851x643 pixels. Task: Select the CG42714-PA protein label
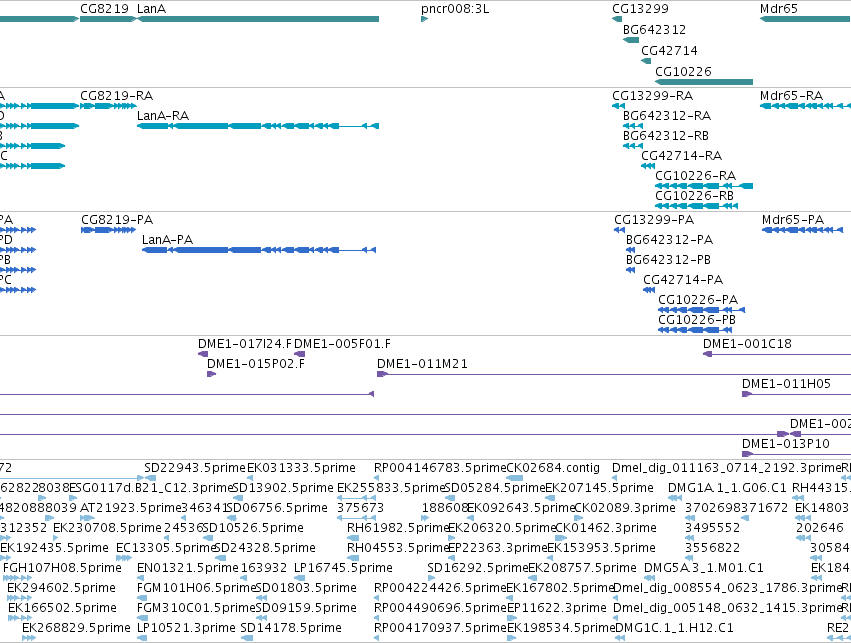683,280
